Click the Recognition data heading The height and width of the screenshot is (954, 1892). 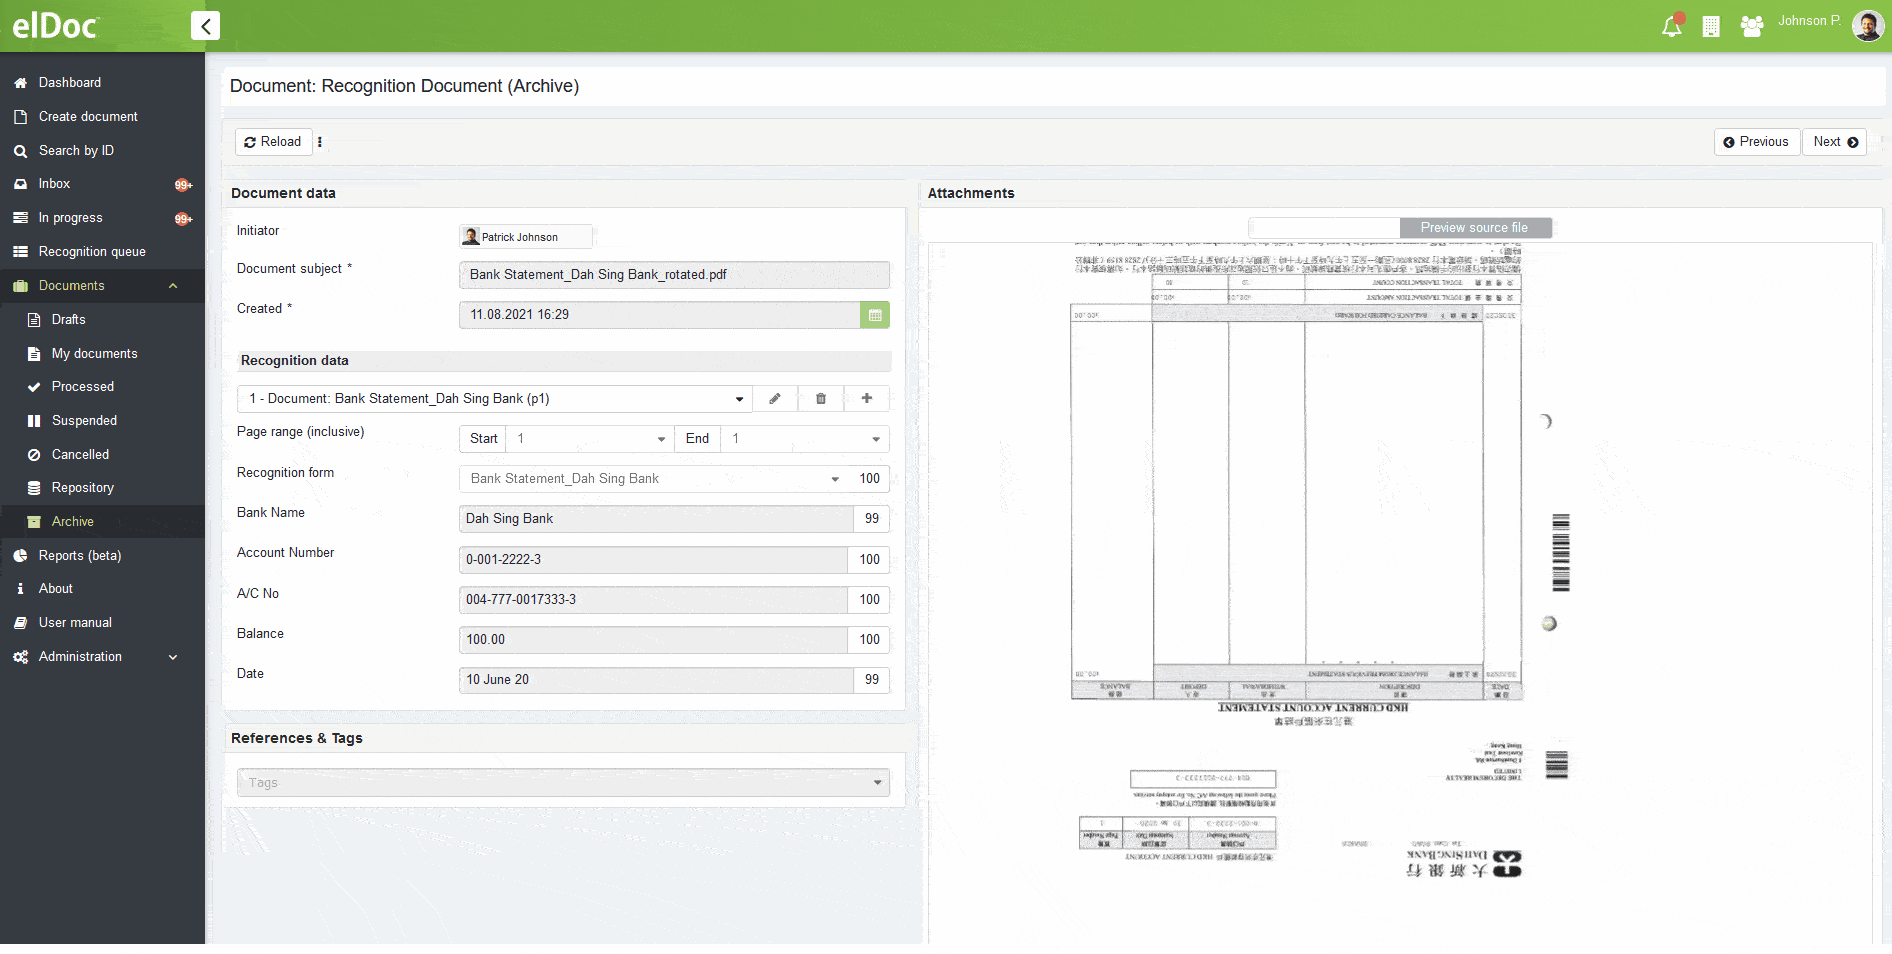(295, 361)
